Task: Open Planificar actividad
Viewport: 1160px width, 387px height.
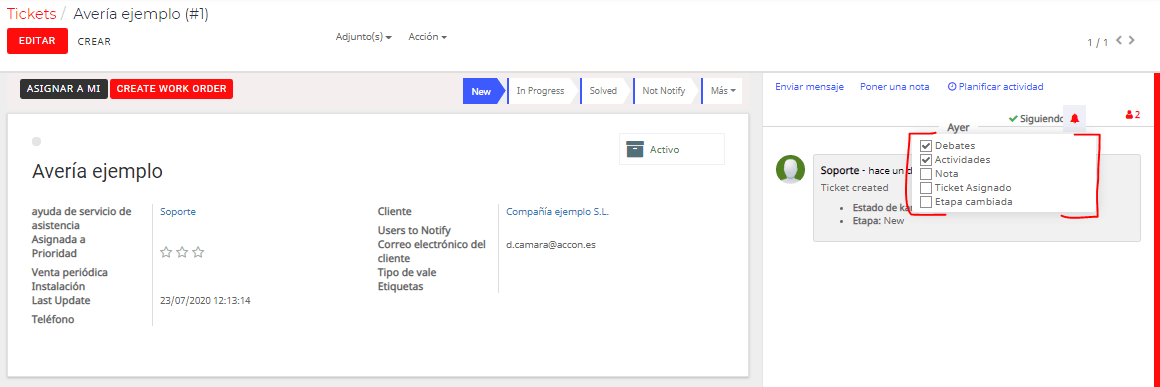Action: (x=995, y=87)
